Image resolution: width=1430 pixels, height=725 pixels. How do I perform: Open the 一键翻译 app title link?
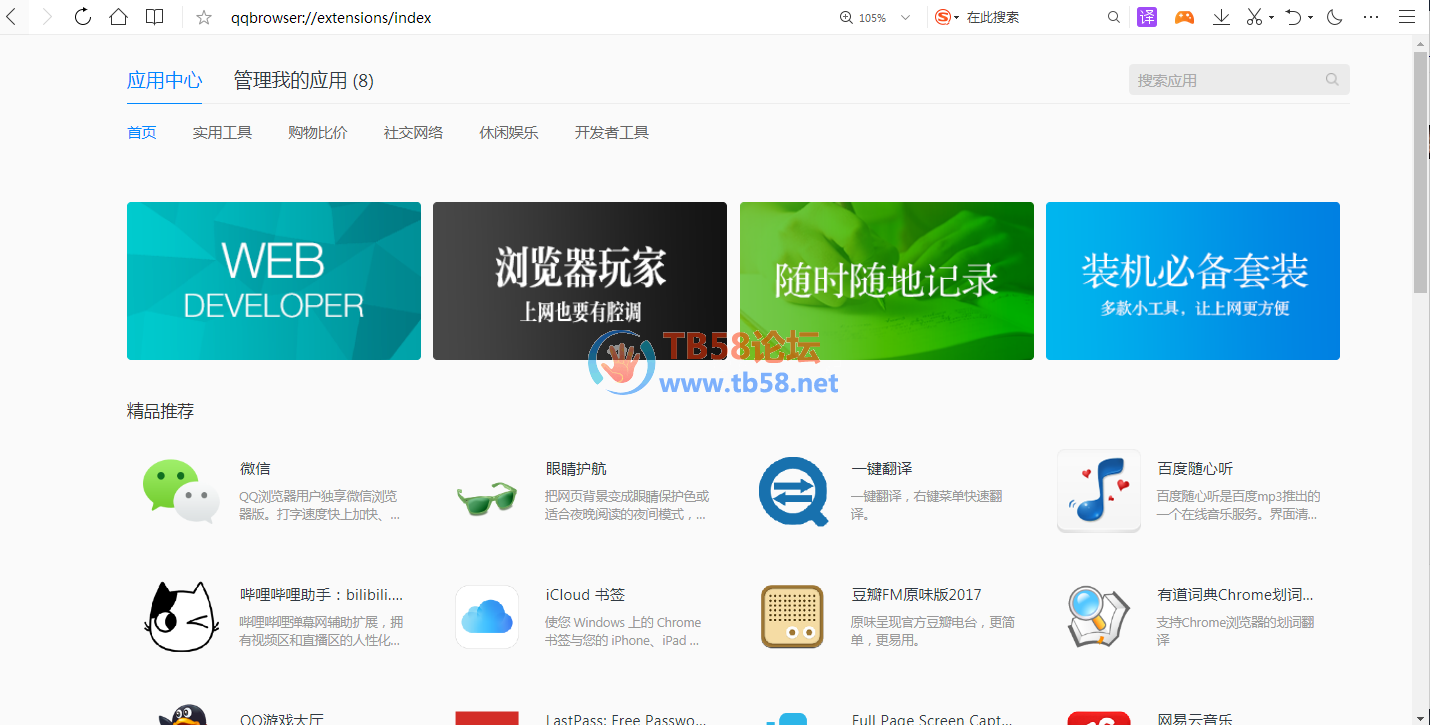[x=882, y=468]
